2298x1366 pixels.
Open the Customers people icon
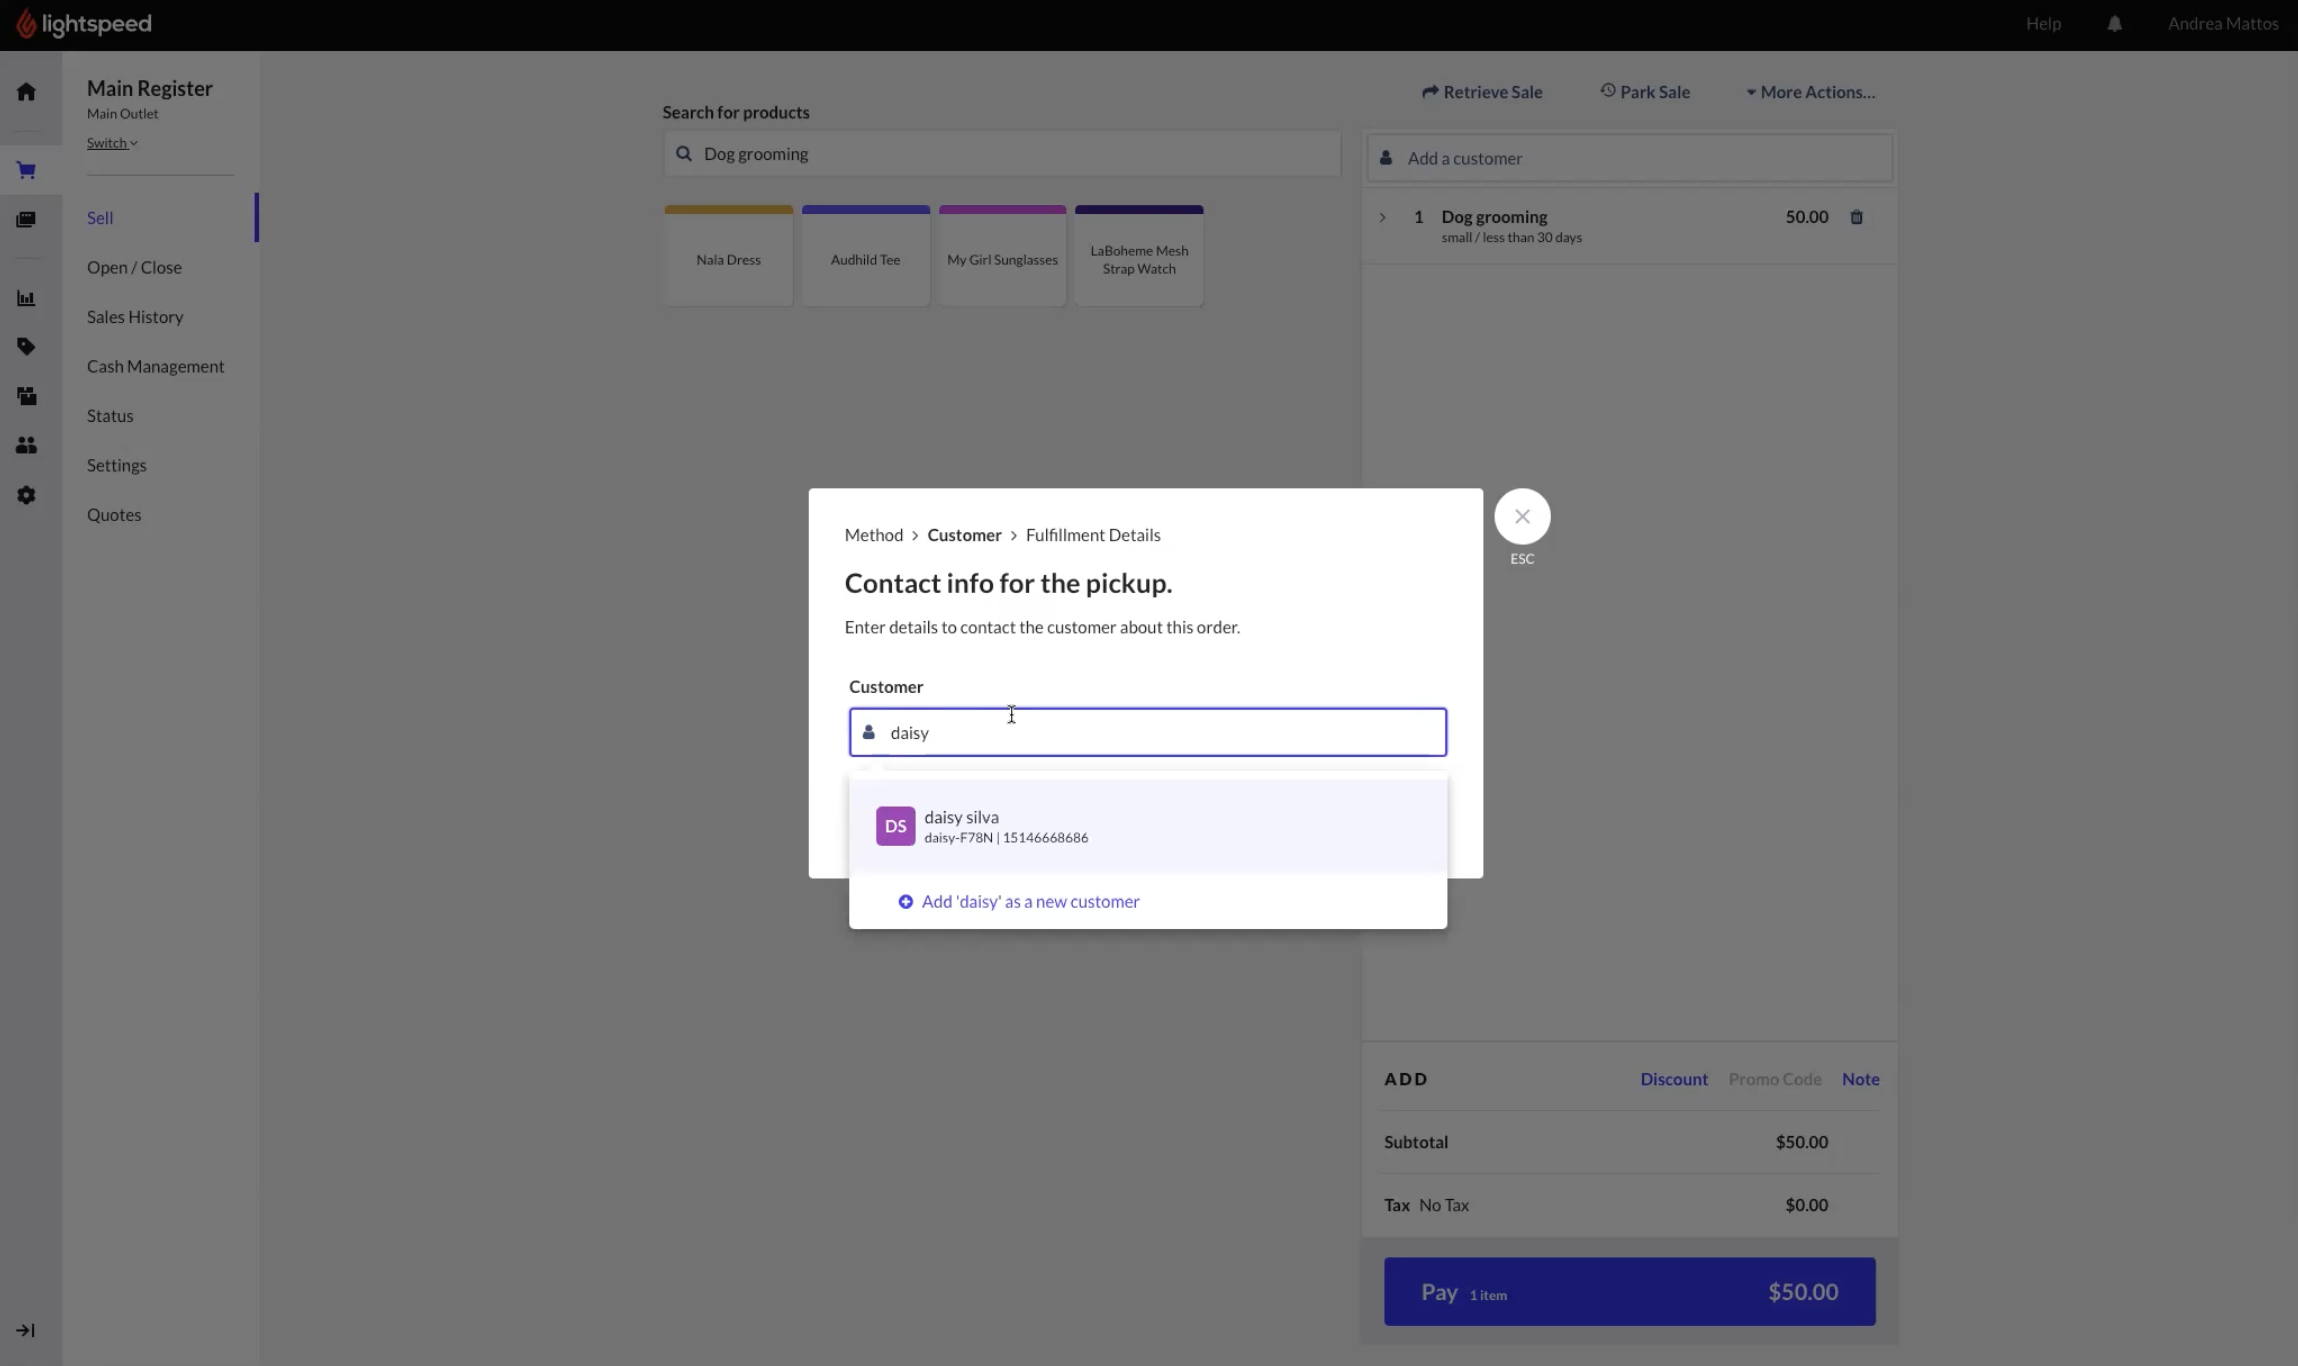(x=26, y=445)
